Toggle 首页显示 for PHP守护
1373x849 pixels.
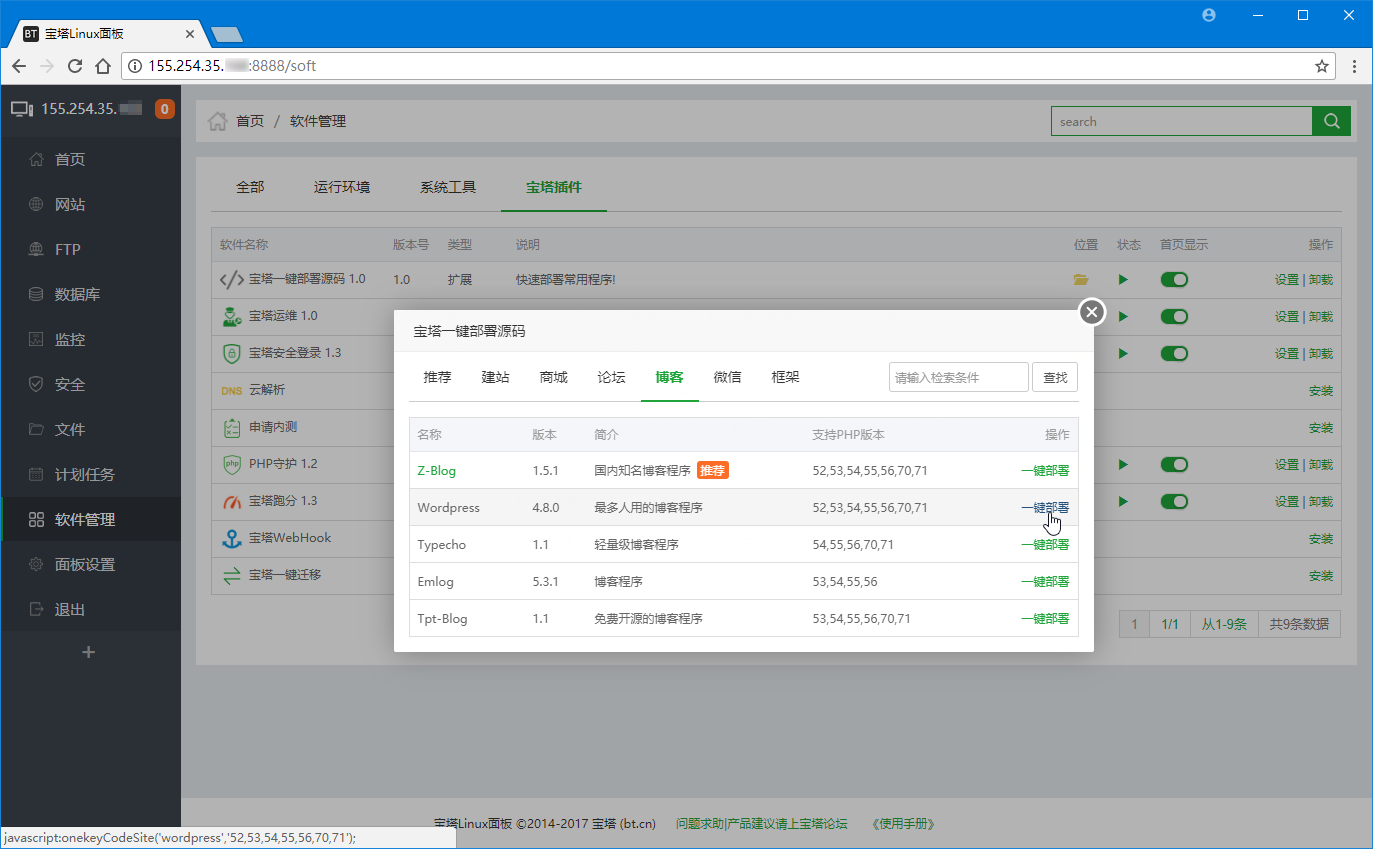click(1174, 464)
